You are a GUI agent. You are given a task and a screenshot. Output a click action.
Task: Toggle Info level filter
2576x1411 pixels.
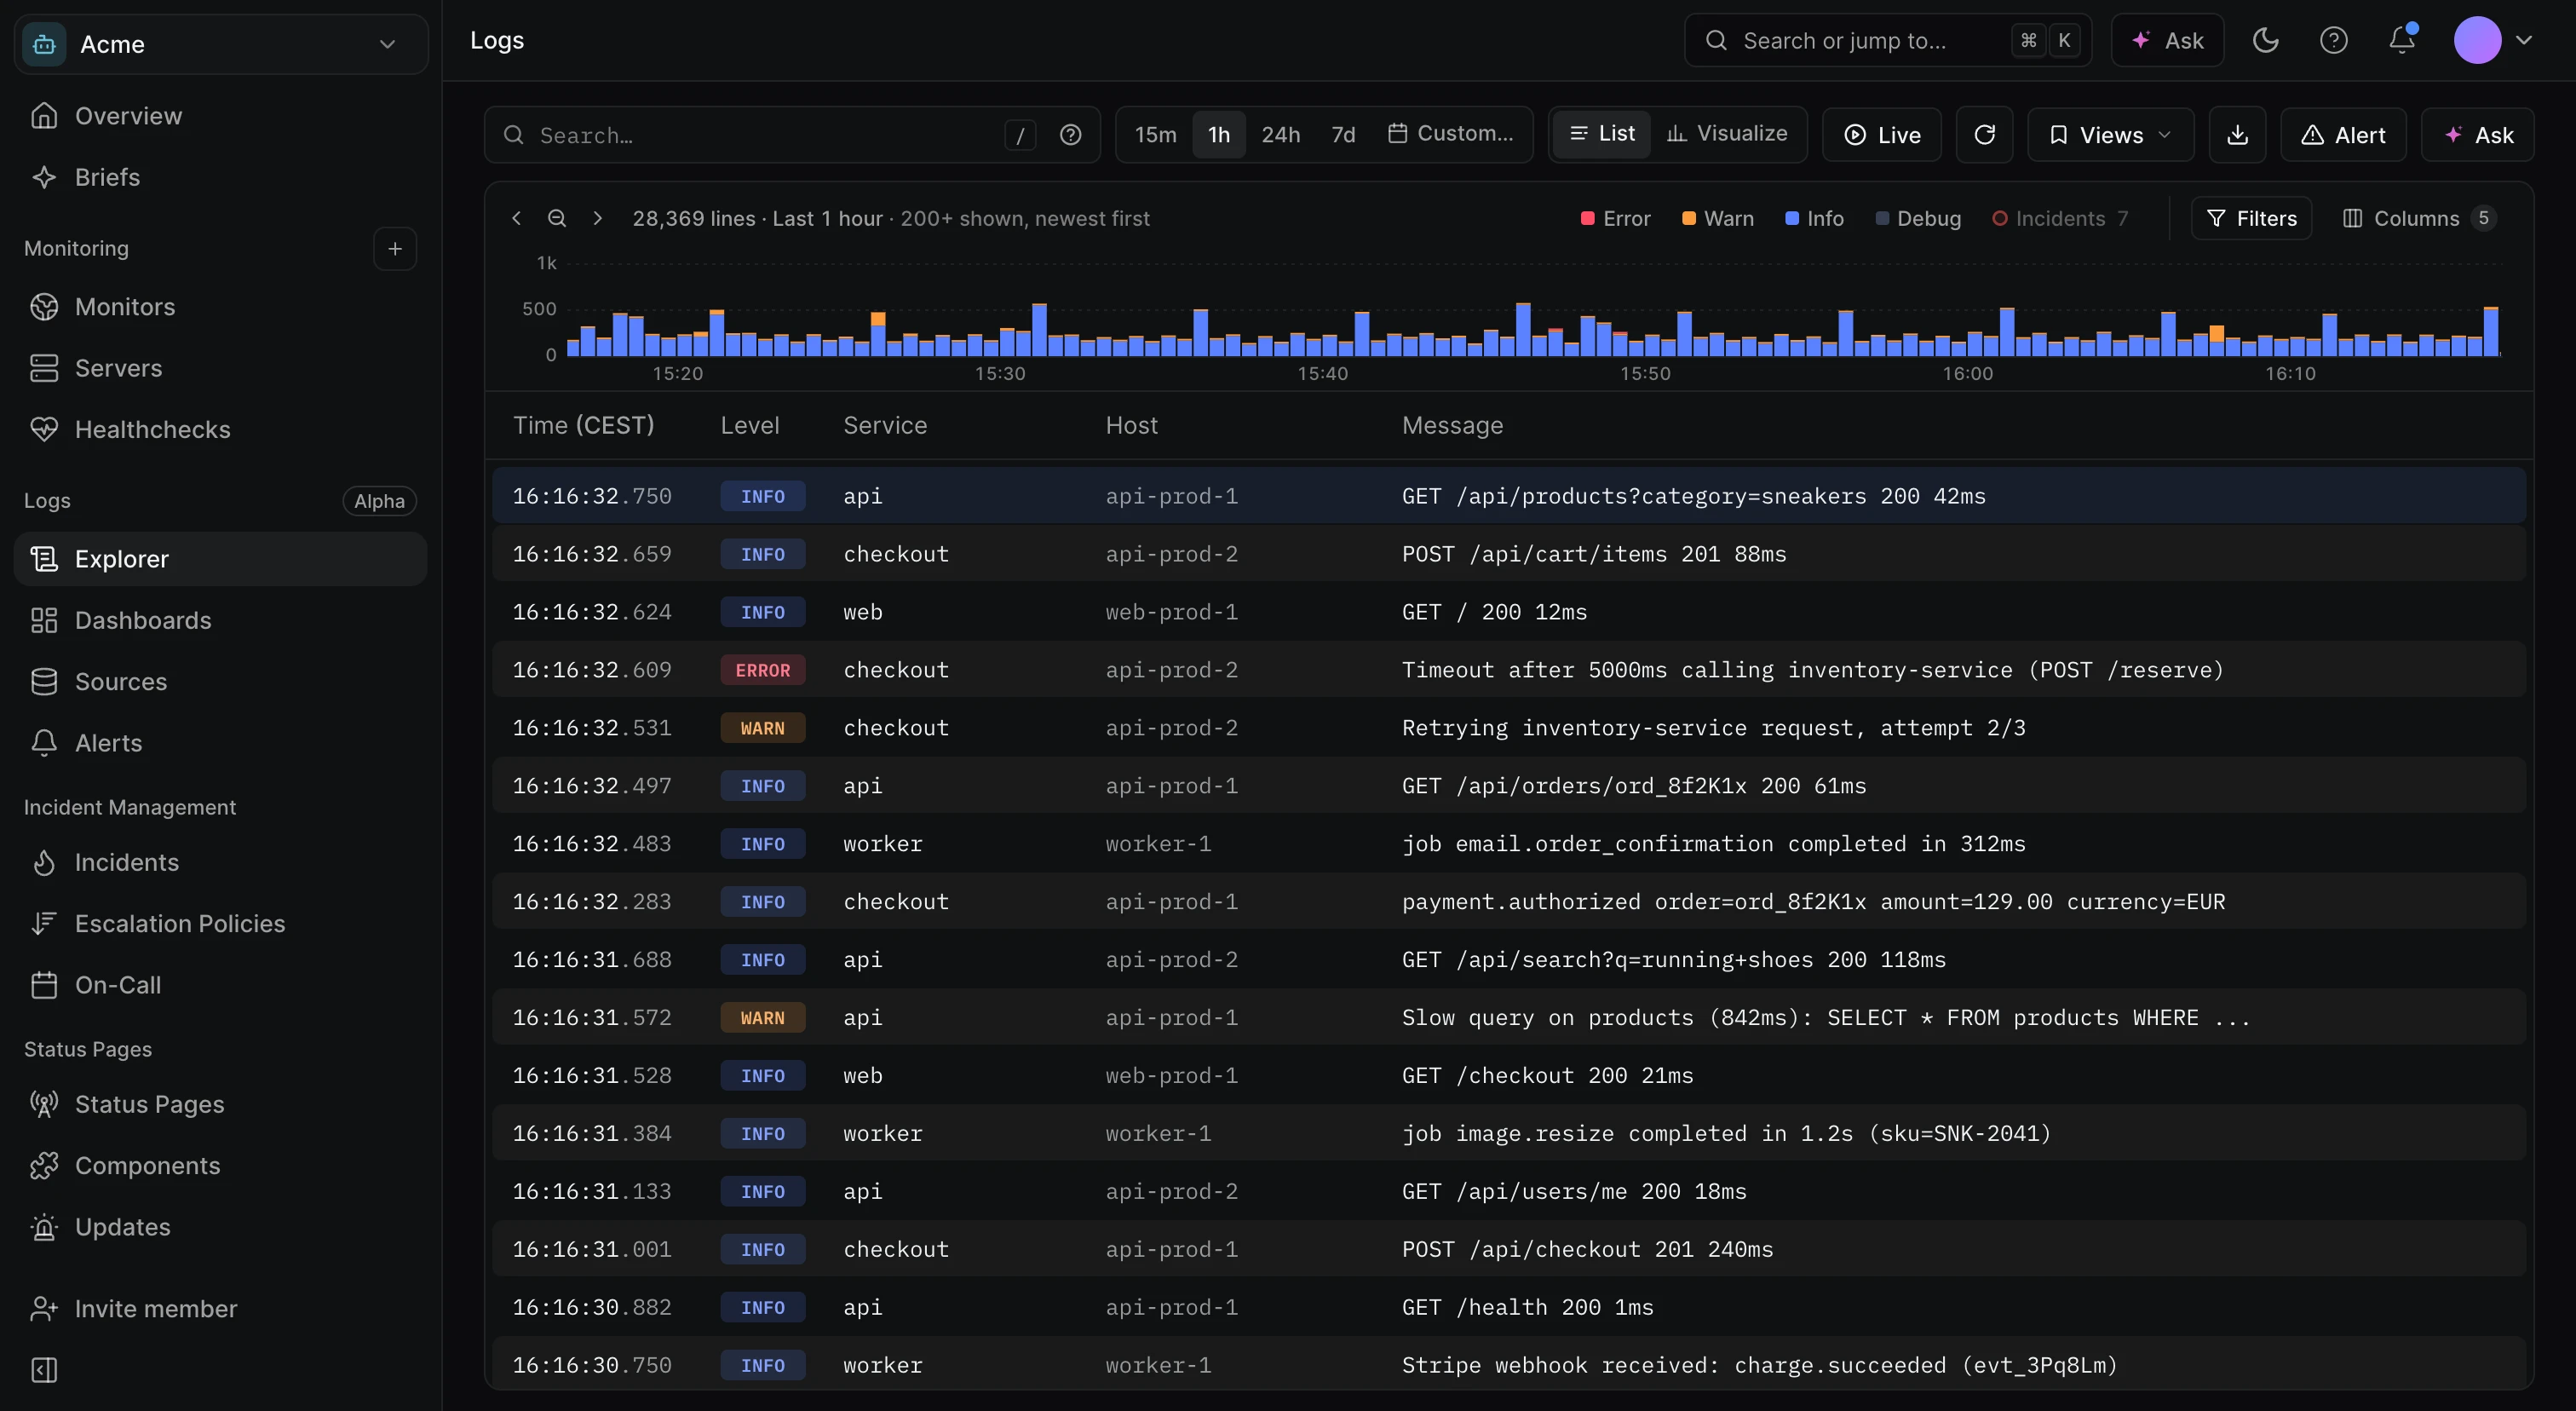click(1814, 218)
